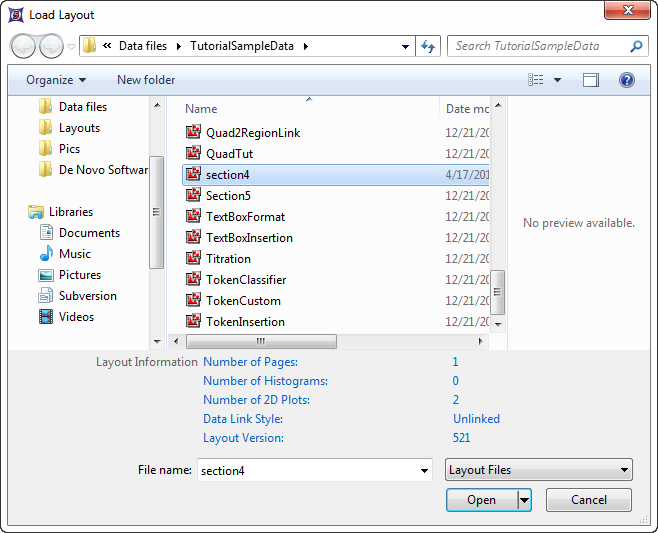The image size is (658, 533).
Task: Open the Videos library
Action: click(76, 317)
